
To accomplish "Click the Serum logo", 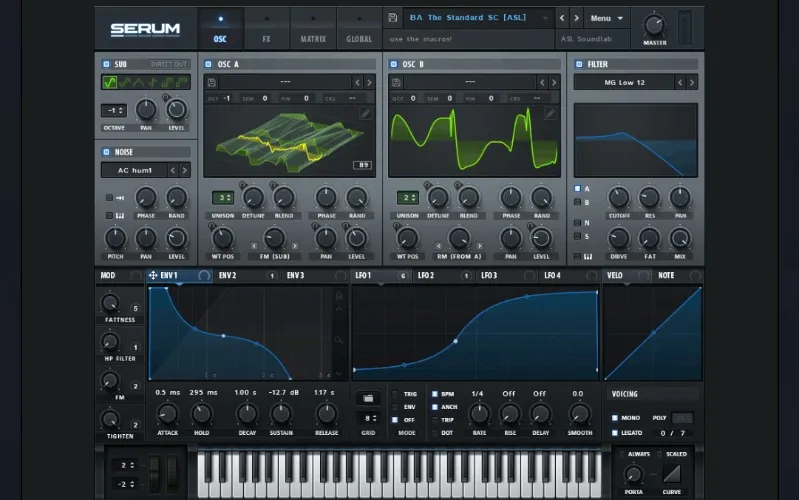I will [145, 30].
